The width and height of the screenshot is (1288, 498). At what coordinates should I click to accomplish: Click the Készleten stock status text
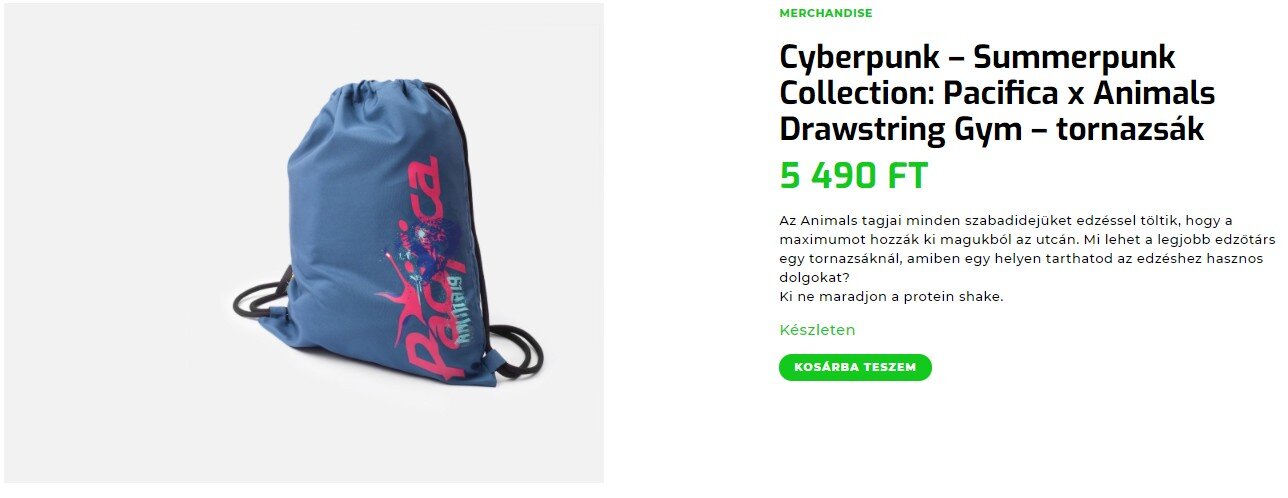click(x=817, y=330)
